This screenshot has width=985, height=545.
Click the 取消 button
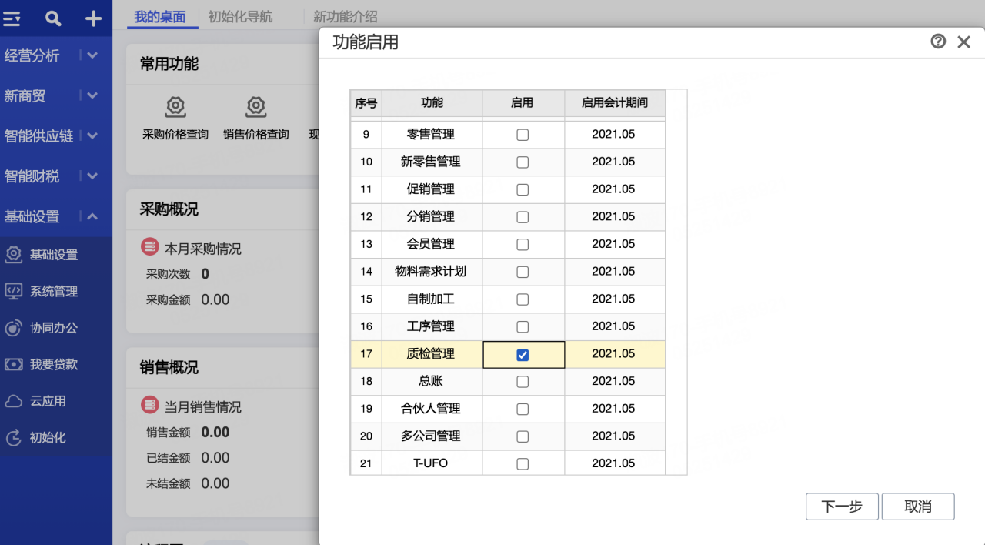(x=918, y=506)
